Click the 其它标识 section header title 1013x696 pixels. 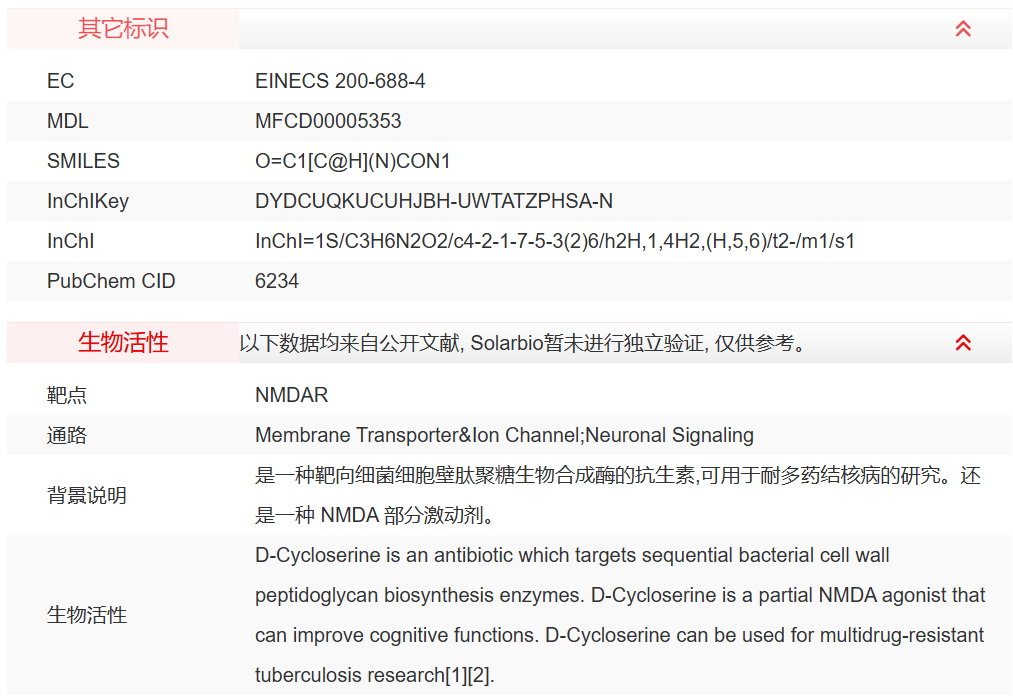click(x=123, y=29)
